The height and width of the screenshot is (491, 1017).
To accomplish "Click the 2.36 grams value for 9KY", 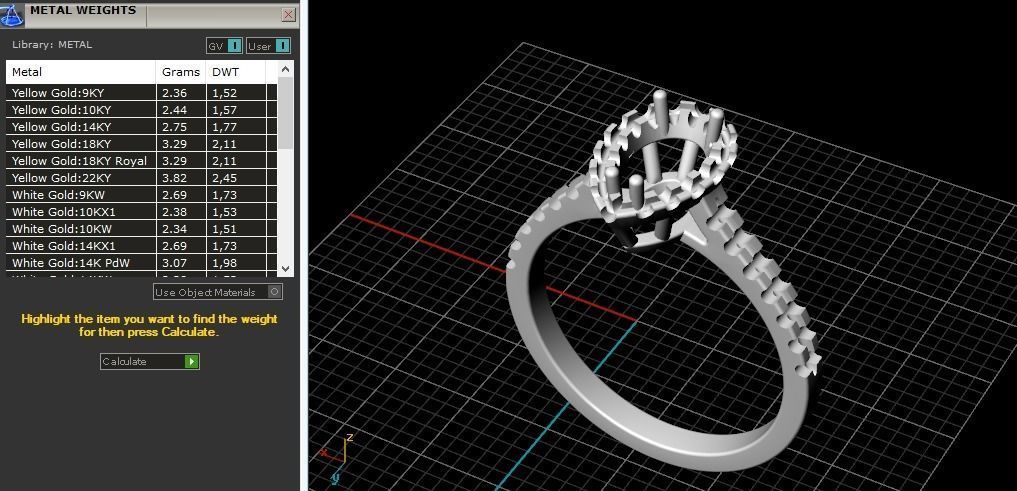I will [174, 93].
